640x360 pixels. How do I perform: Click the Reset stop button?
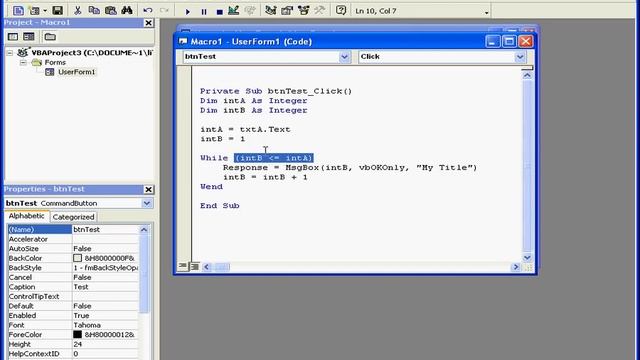pyautogui.click(x=219, y=11)
